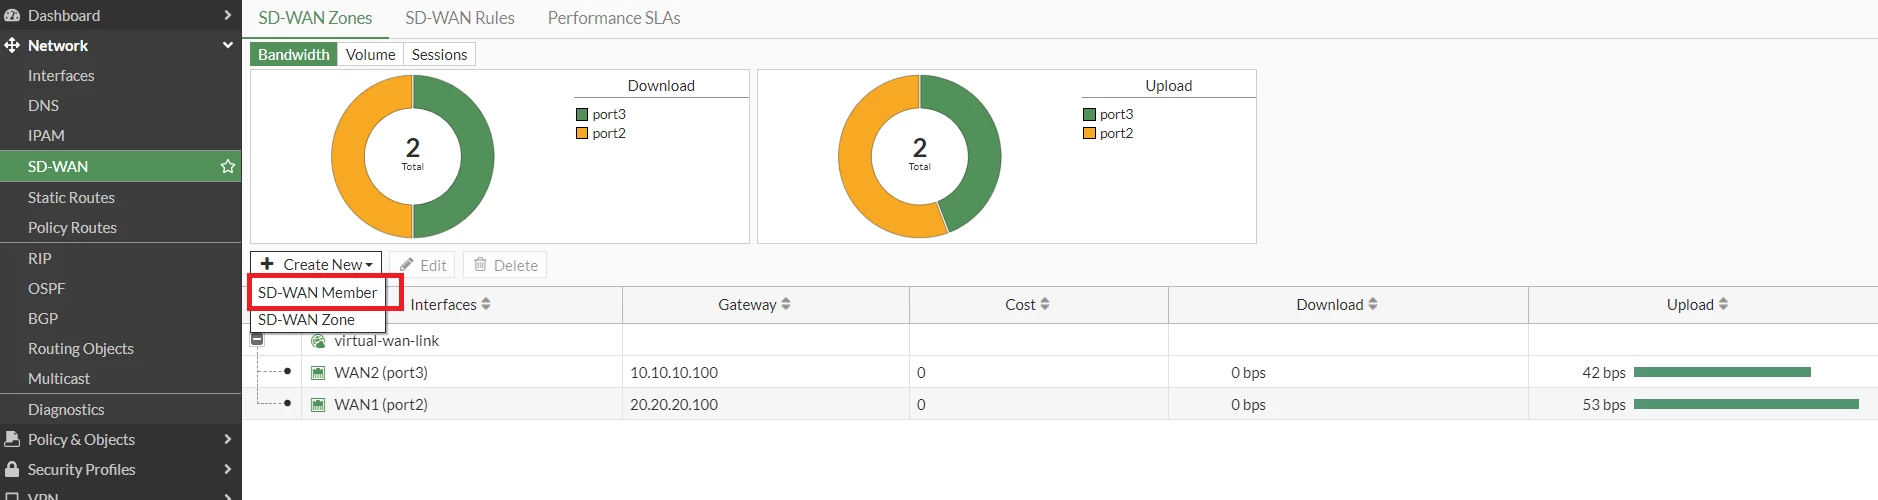Click the WAN2 (port3) interface icon
Screen dimensions: 1878x500
(x=318, y=373)
